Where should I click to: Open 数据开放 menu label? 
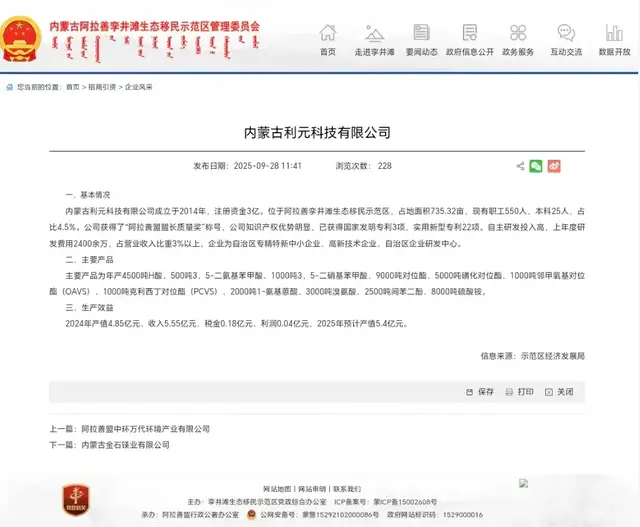click(614, 52)
